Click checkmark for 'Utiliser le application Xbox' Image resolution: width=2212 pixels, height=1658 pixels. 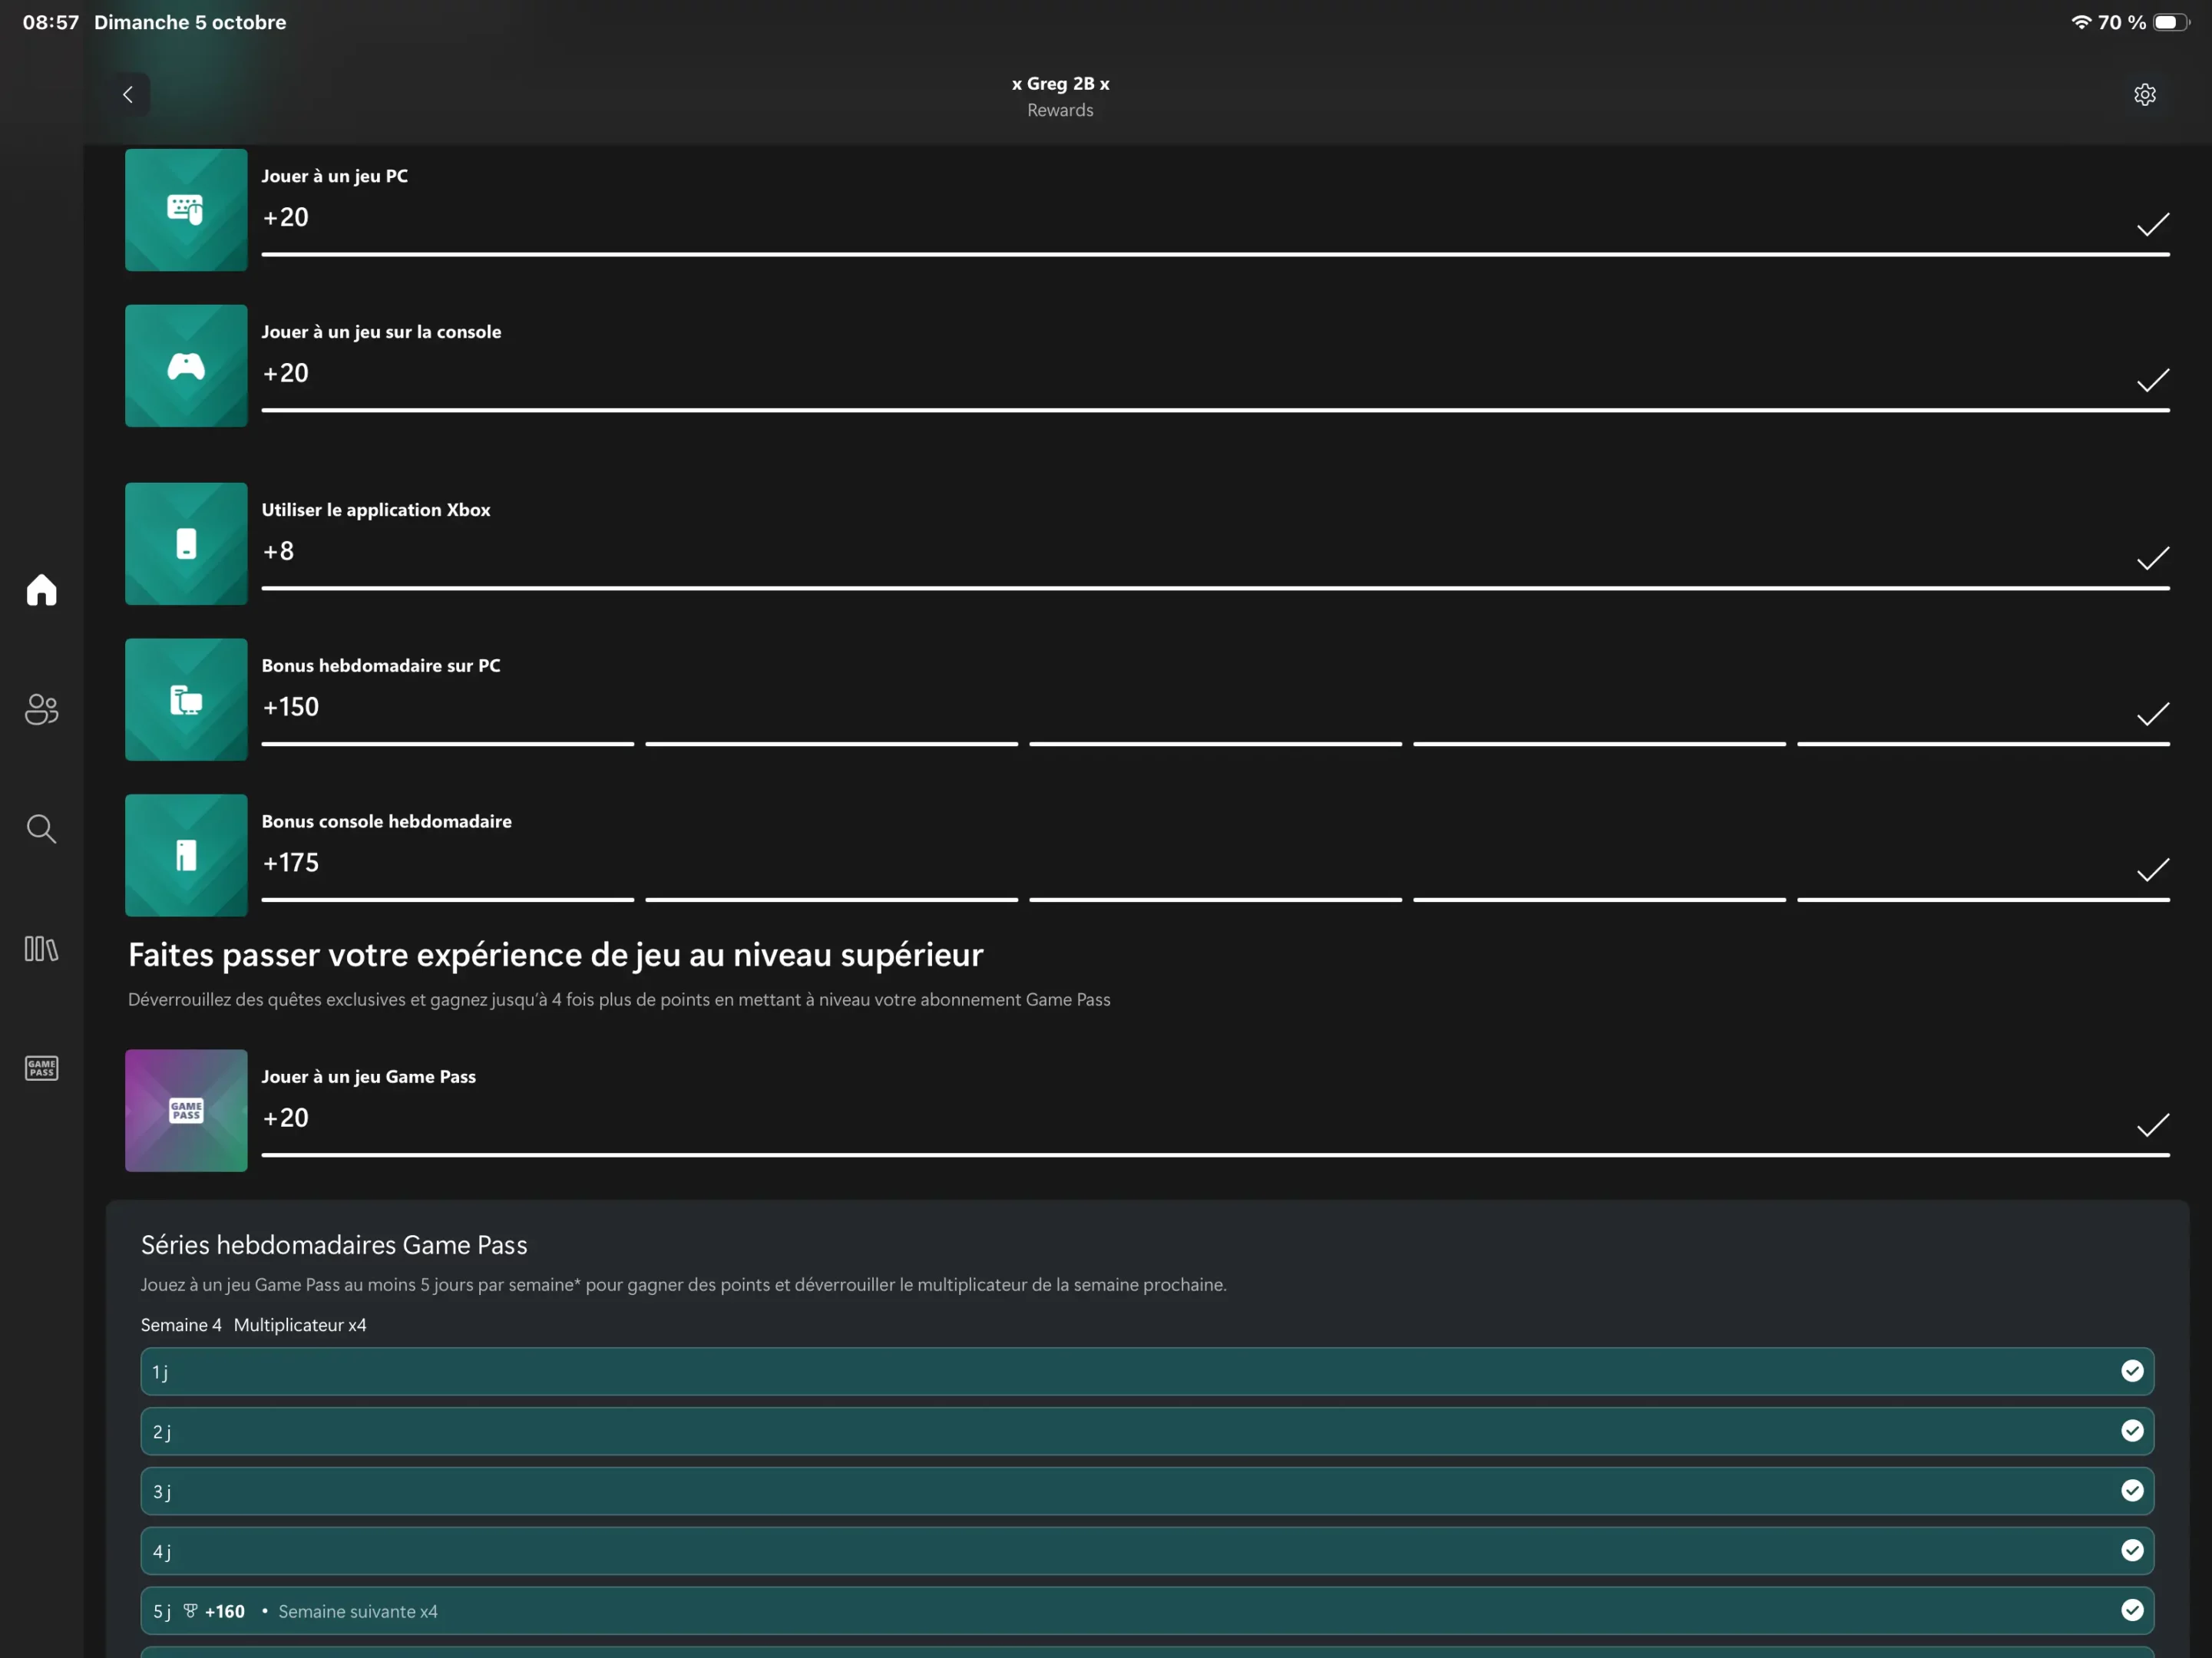click(2152, 558)
